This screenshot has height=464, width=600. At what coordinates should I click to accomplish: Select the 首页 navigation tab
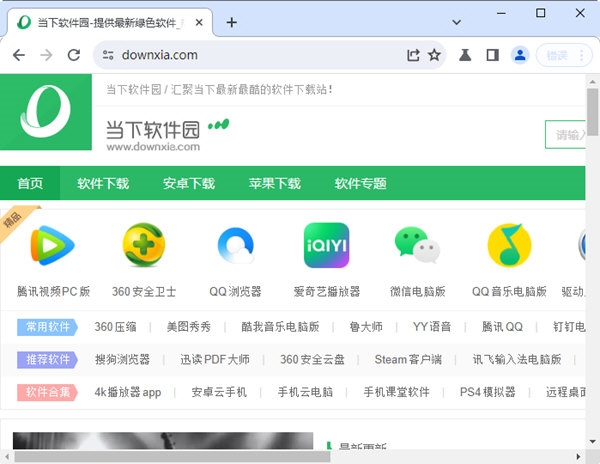pyautogui.click(x=30, y=183)
